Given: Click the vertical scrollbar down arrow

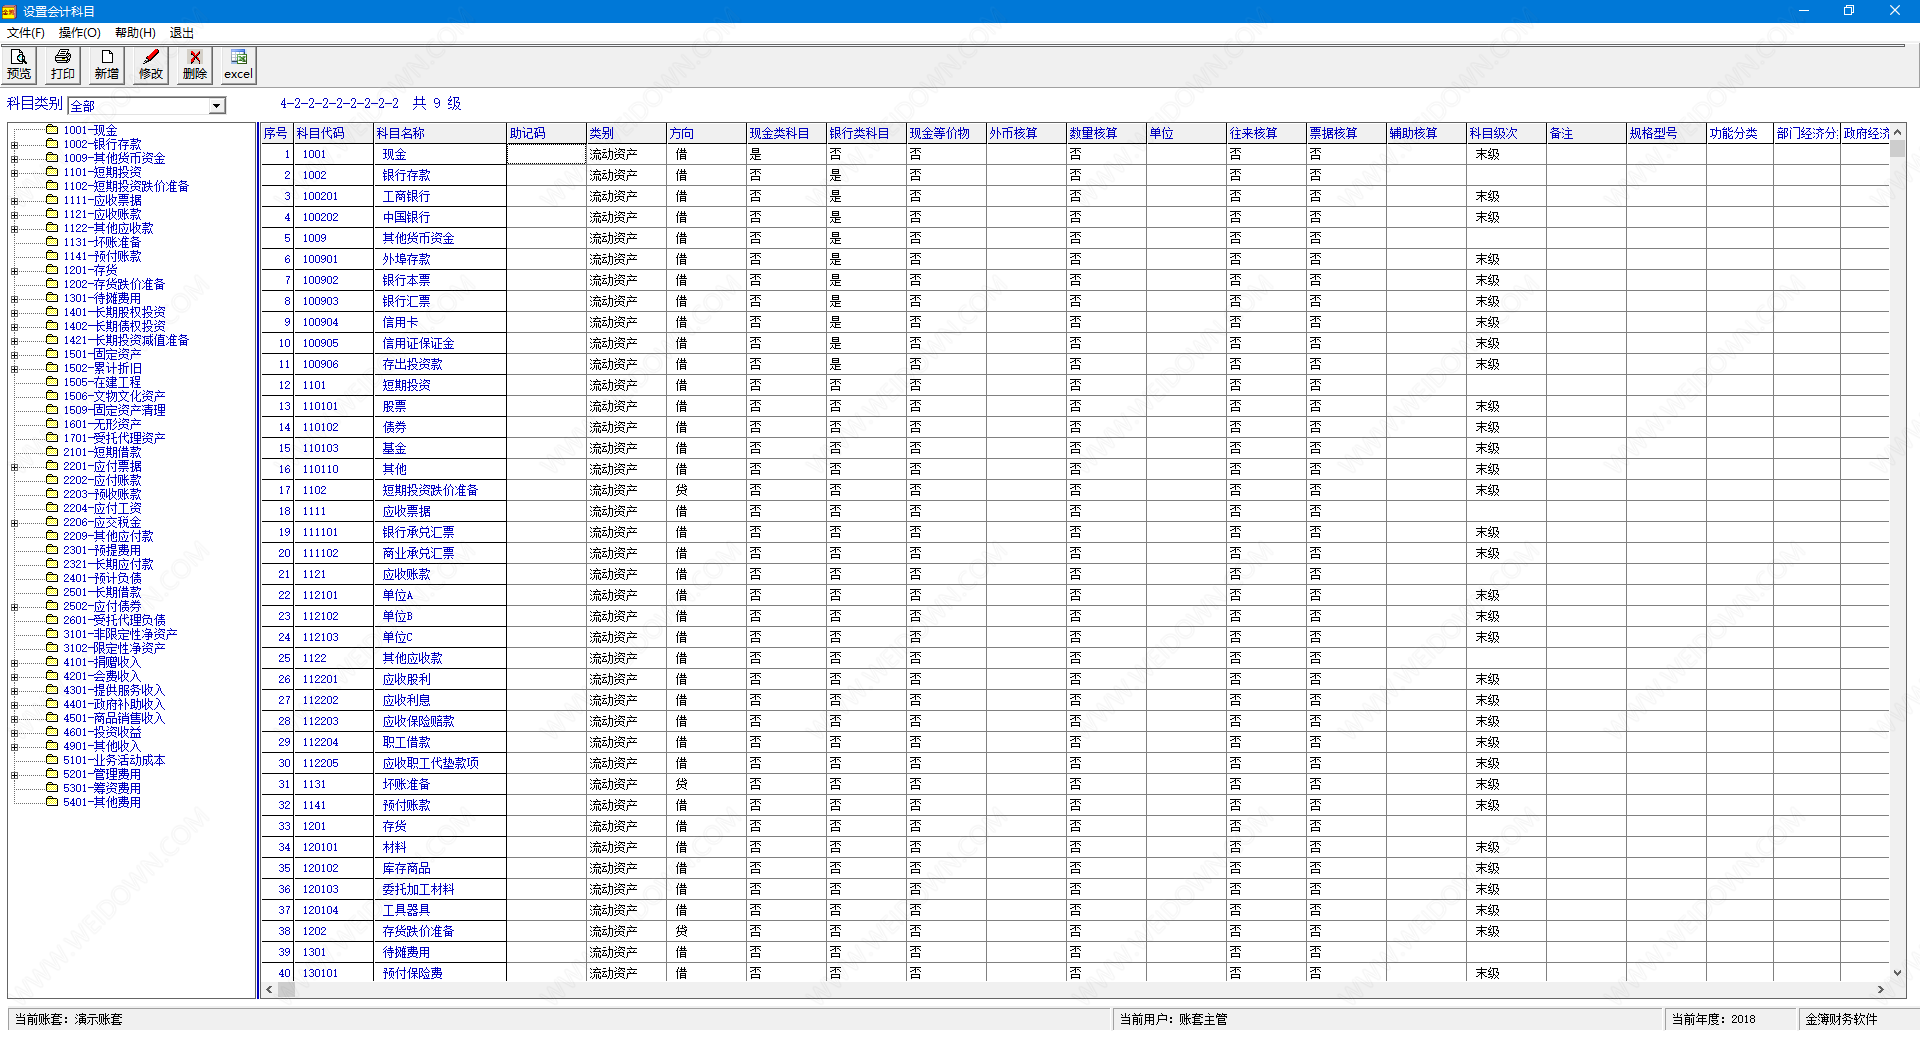Looking at the screenshot, I should point(1897,972).
